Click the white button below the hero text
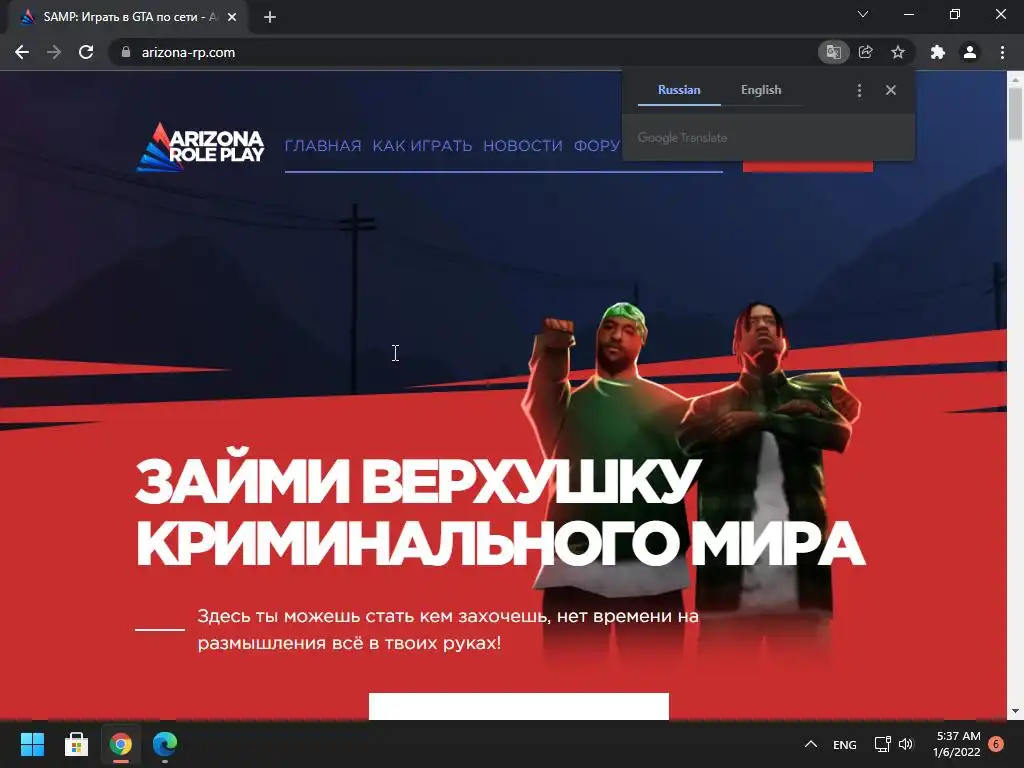Screen dimensions: 1024x768 (519, 707)
